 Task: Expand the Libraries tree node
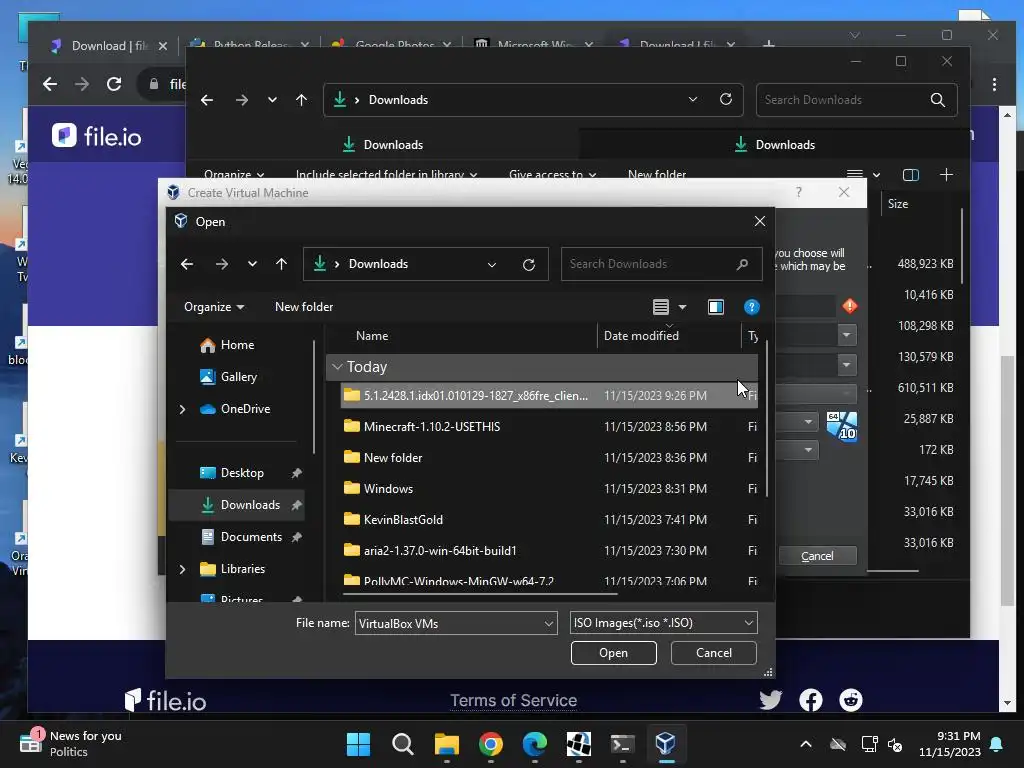coord(182,569)
